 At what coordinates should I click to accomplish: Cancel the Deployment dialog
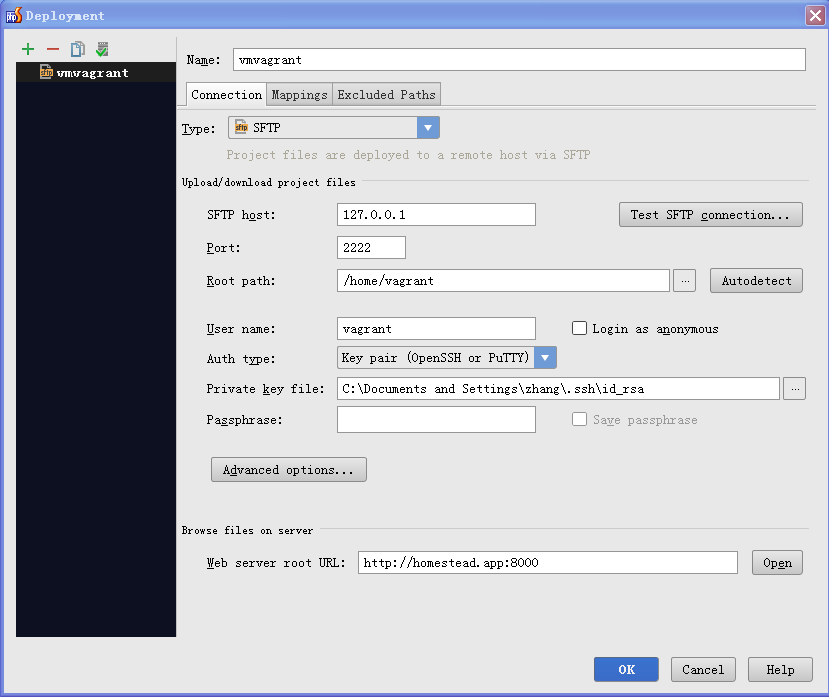click(703, 670)
